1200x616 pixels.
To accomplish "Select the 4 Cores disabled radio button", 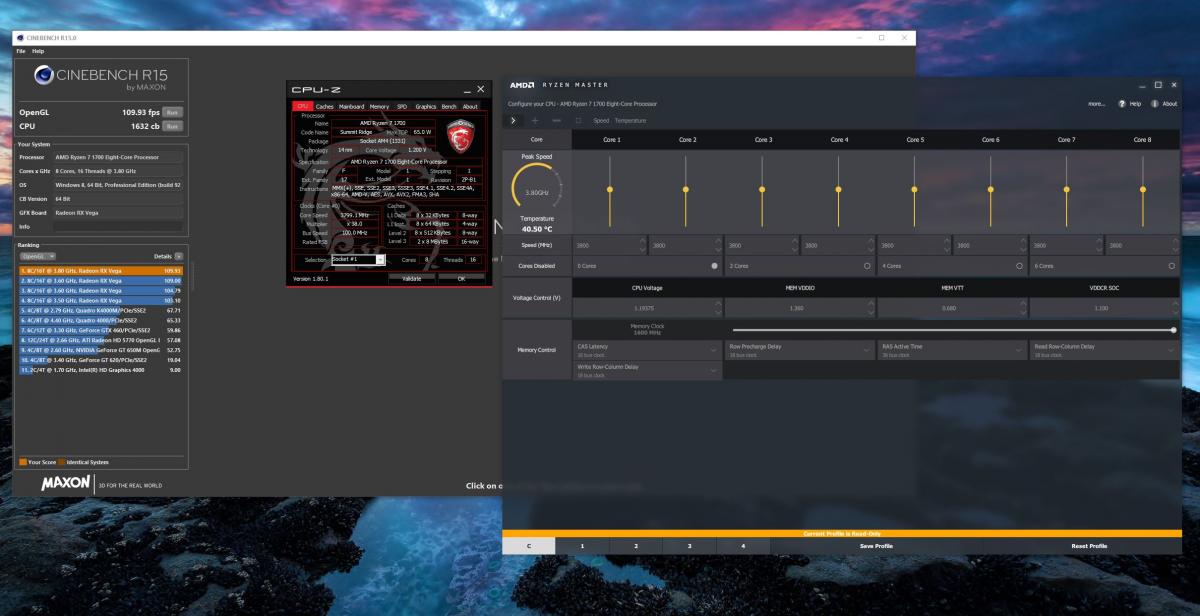I will coord(1019,266).
